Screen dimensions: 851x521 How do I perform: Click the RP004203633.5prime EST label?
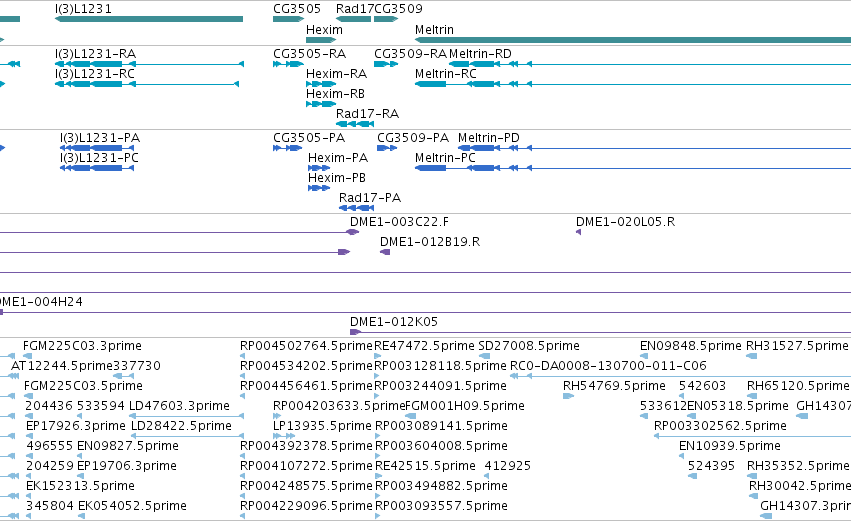click(x=339, y=406)
